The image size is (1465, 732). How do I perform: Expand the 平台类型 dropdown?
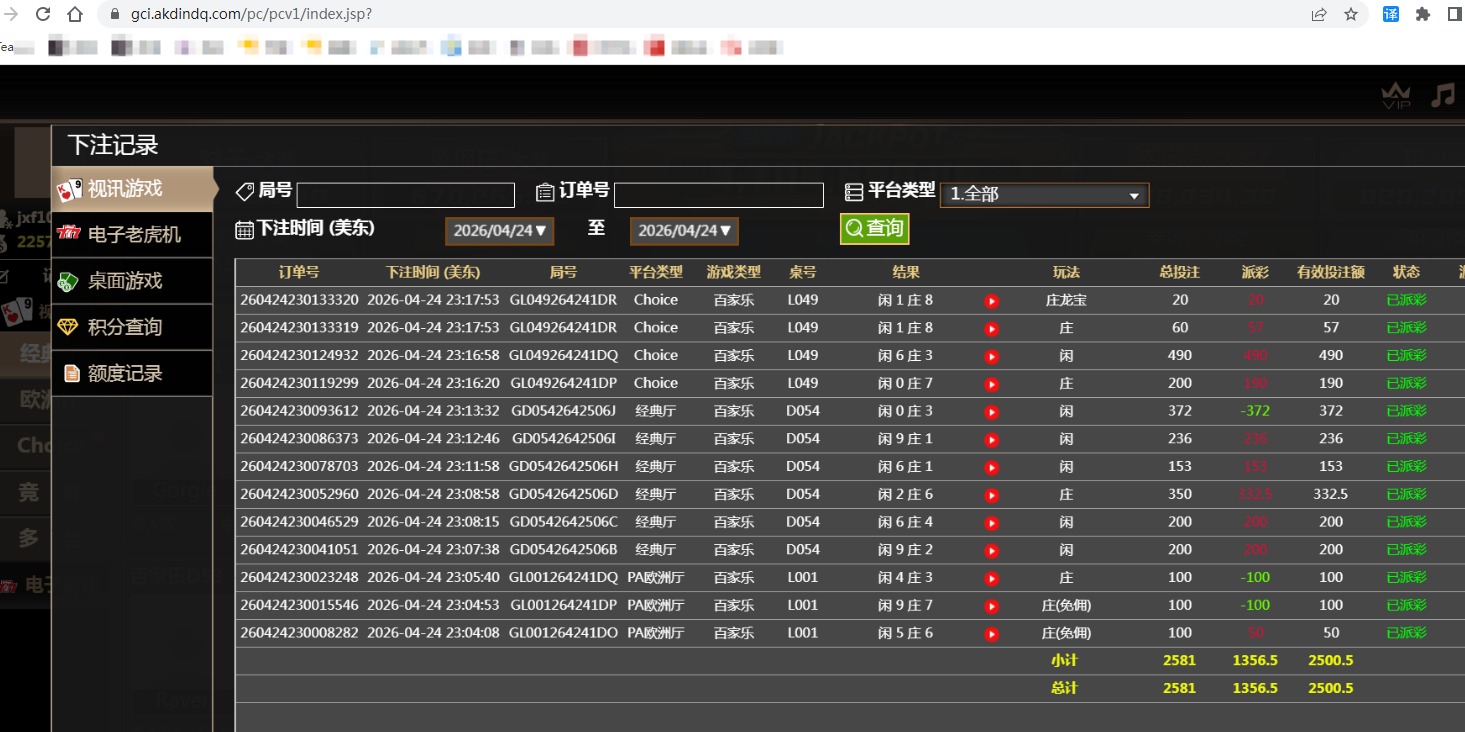(x=1045, y=195)
